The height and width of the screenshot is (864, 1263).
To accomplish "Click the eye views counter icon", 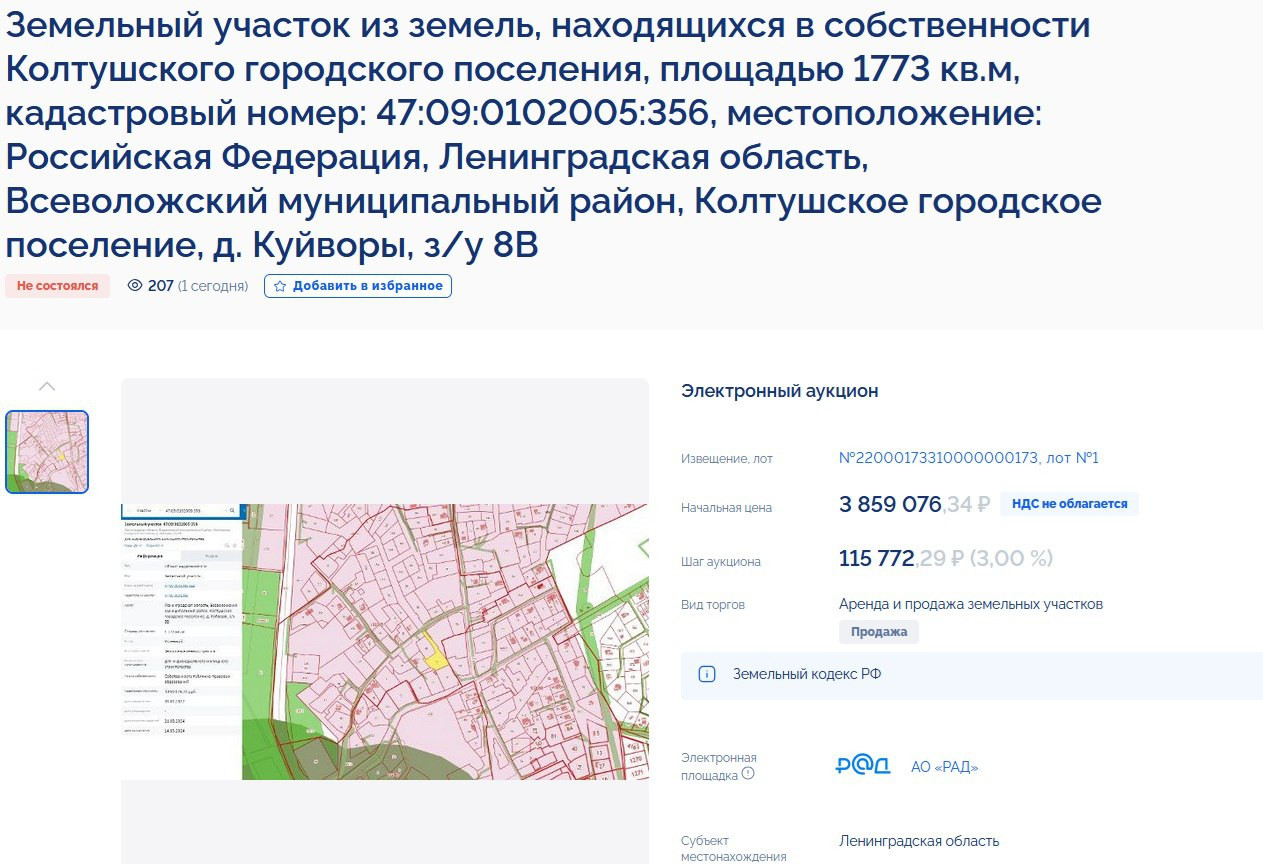I will (136, 286).
